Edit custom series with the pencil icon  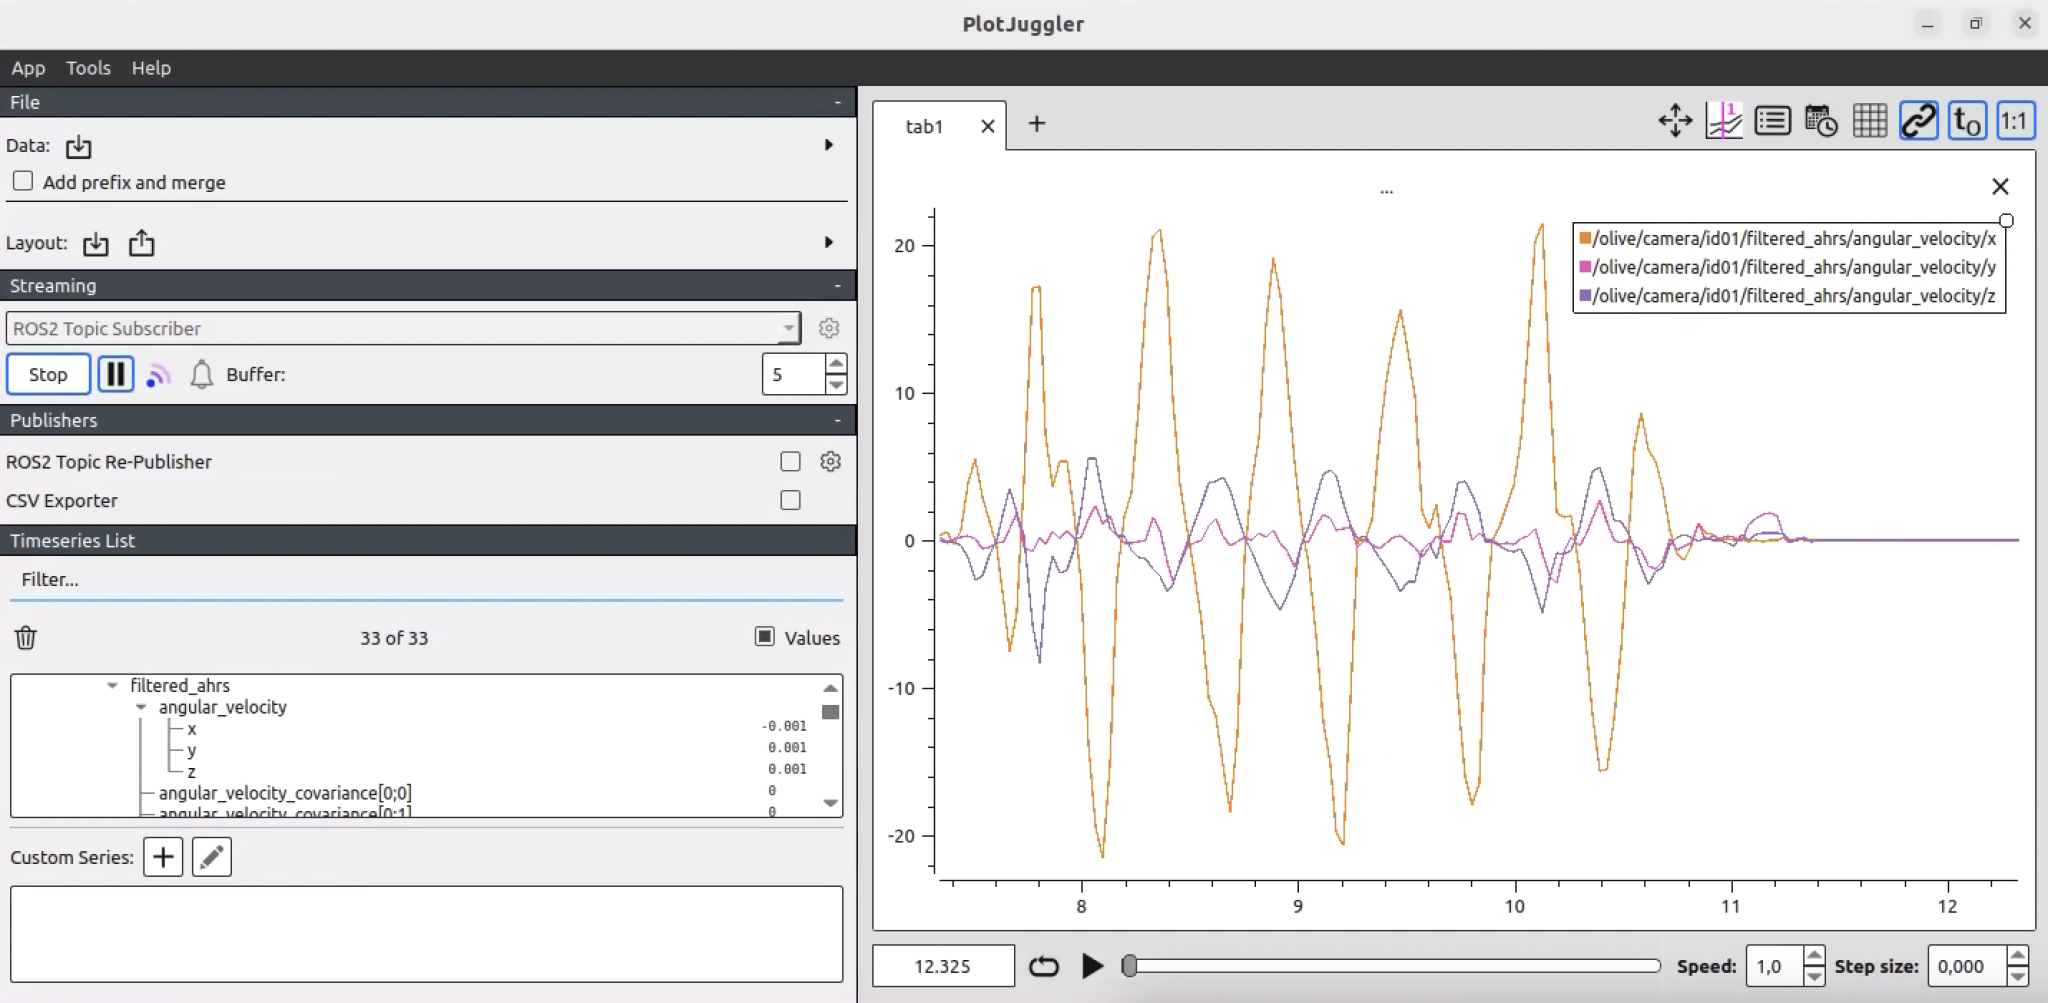pyautogui.click(x=211, y=856)
